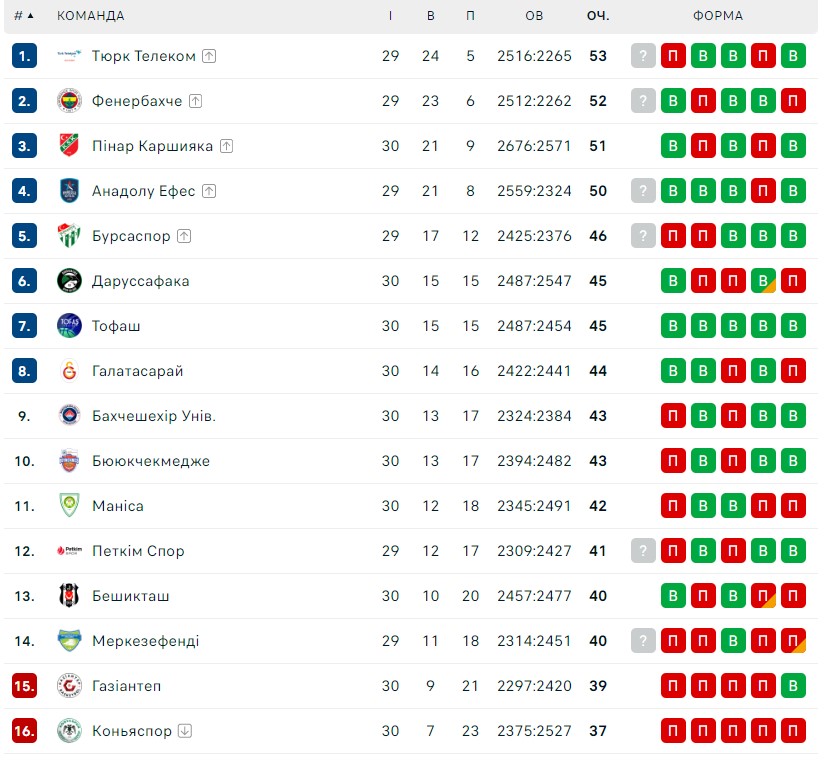
Task: Click Газіантеп's latest green В form badge
Action: click(x=793, y=686)
